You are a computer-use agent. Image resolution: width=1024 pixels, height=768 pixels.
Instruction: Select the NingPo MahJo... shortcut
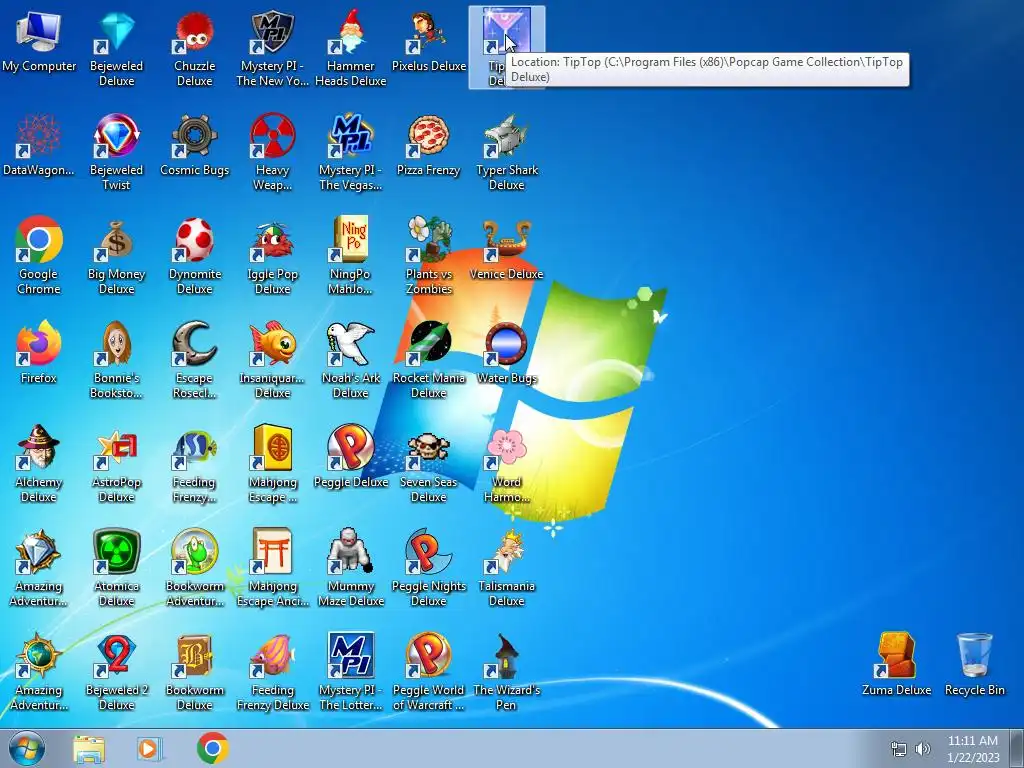point(351,257)
